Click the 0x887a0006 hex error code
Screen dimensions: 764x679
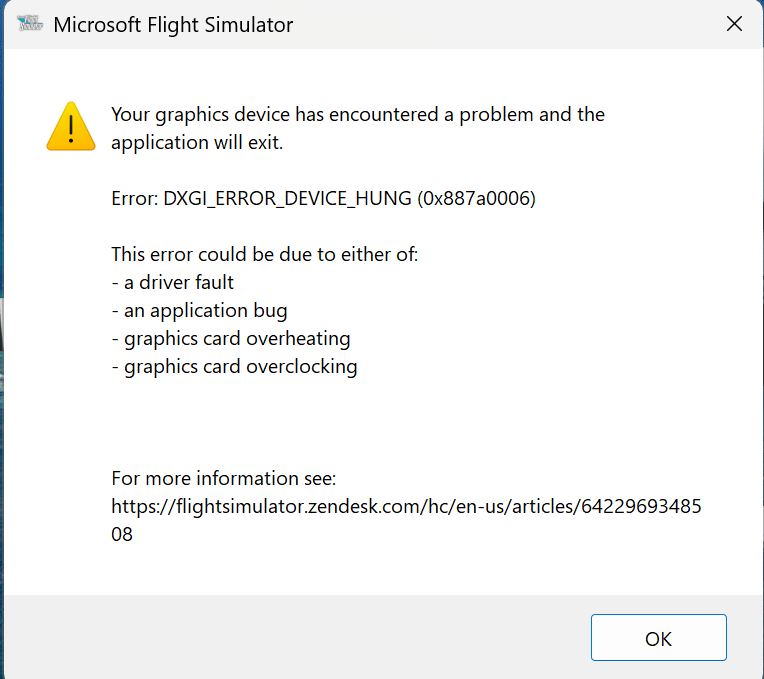pos(478,199)
